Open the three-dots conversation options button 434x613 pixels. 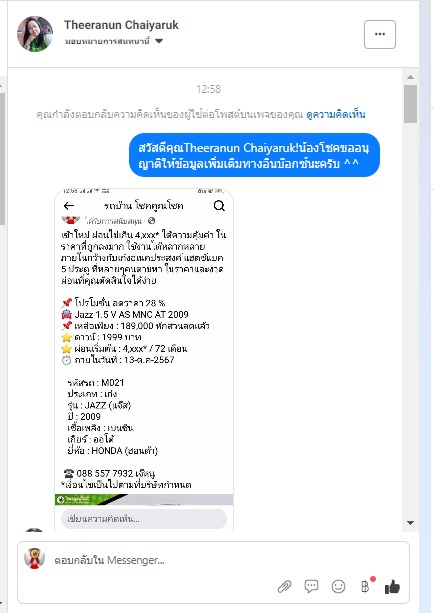(380, 34)
